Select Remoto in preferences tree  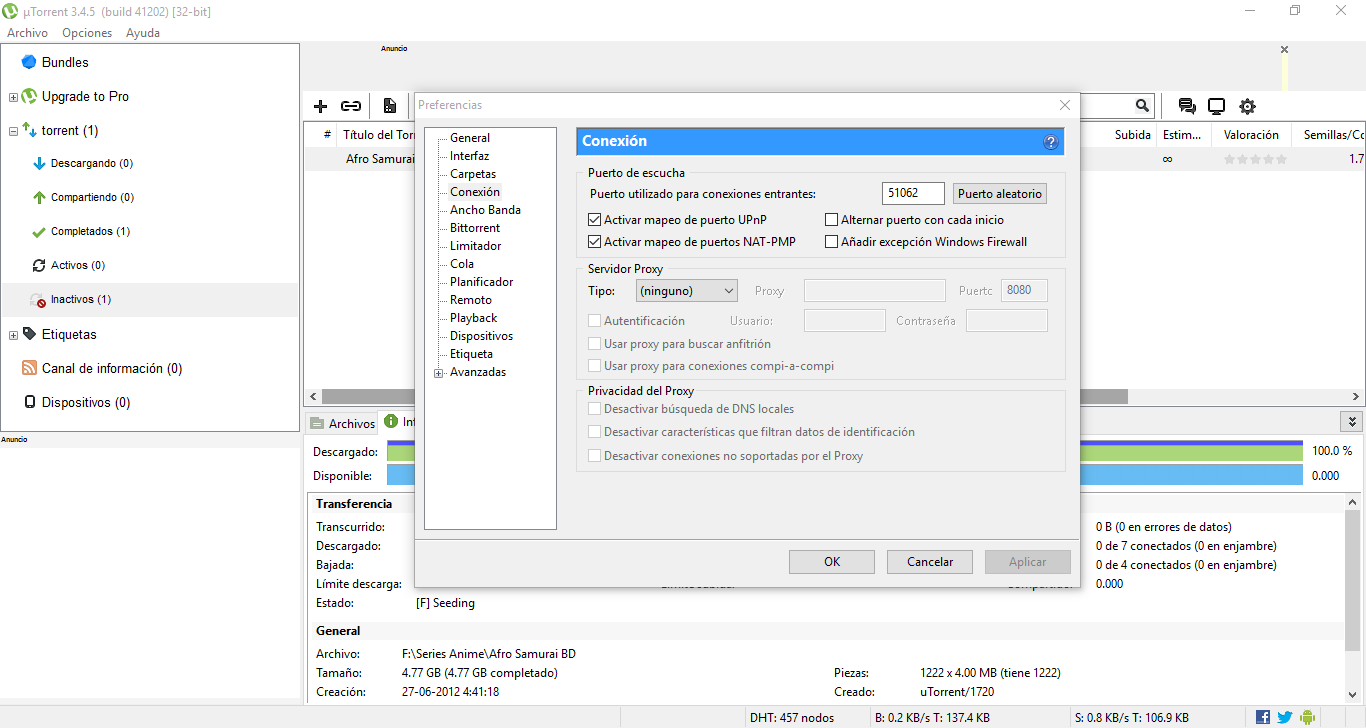click(471, 300)
